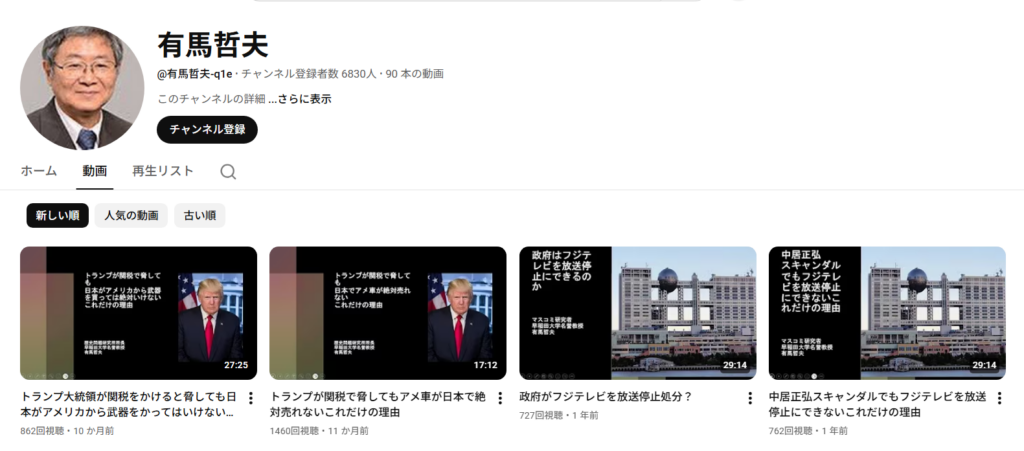Switch to the 再生リスト tab

pyautogui.click(x=163, y=171)
